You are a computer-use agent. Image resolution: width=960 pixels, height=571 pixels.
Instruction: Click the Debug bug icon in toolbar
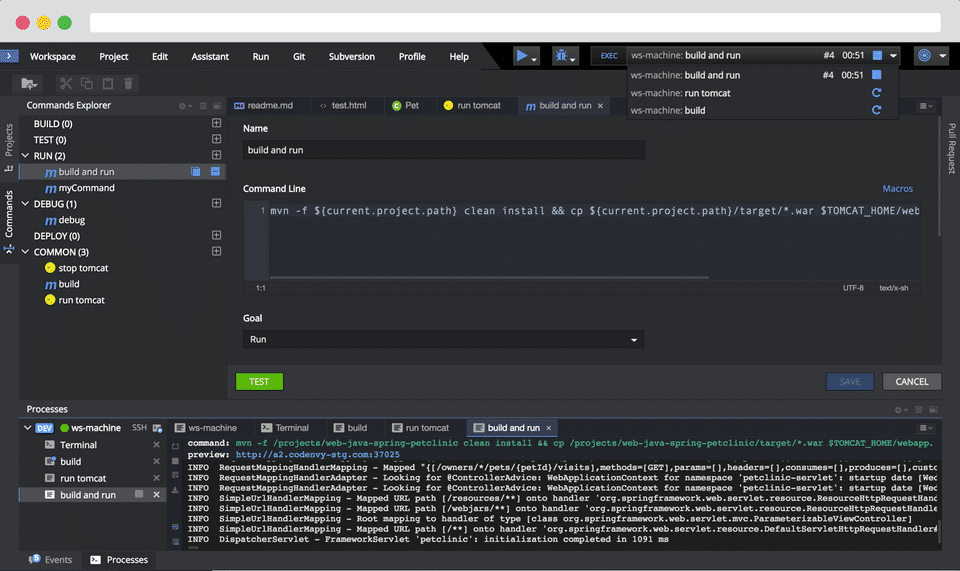click(x=561, y=57)
